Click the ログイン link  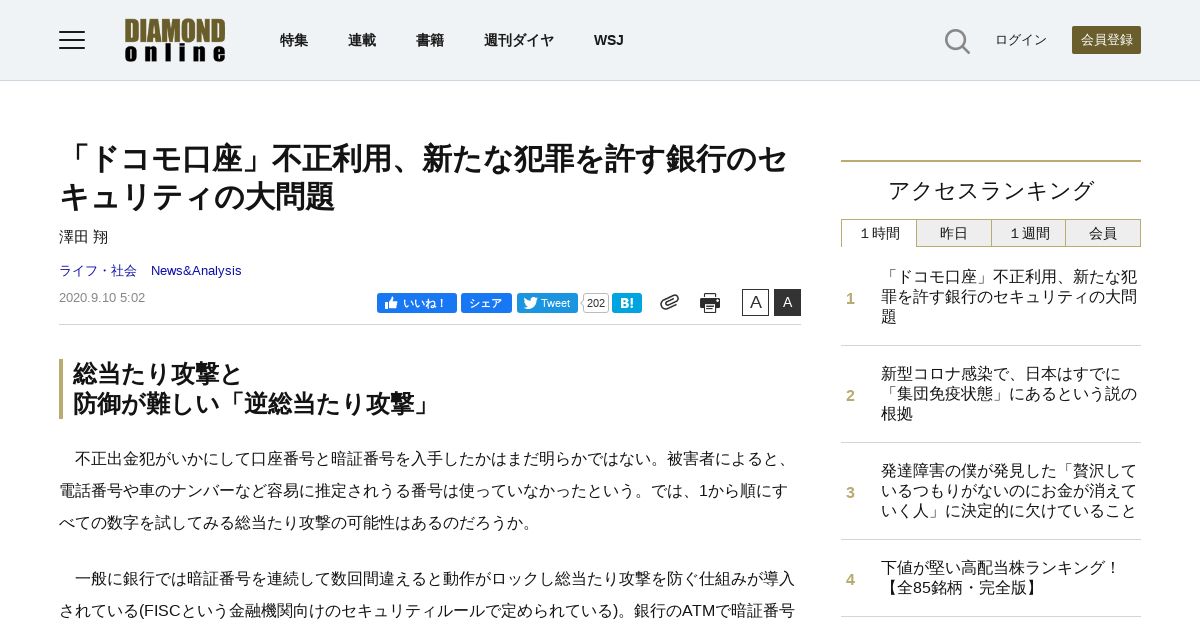tap(1021, 40)
